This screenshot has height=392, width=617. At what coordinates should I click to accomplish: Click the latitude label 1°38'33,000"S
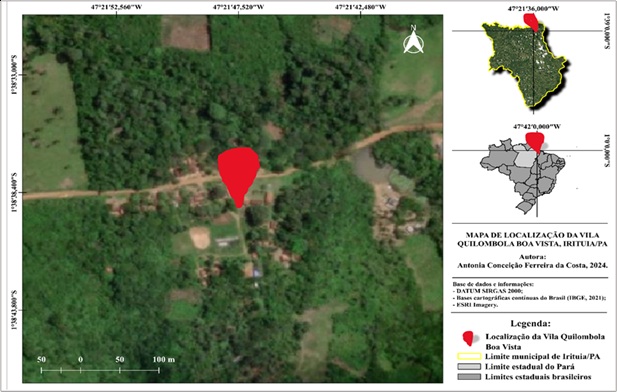(x=15, y=75)
